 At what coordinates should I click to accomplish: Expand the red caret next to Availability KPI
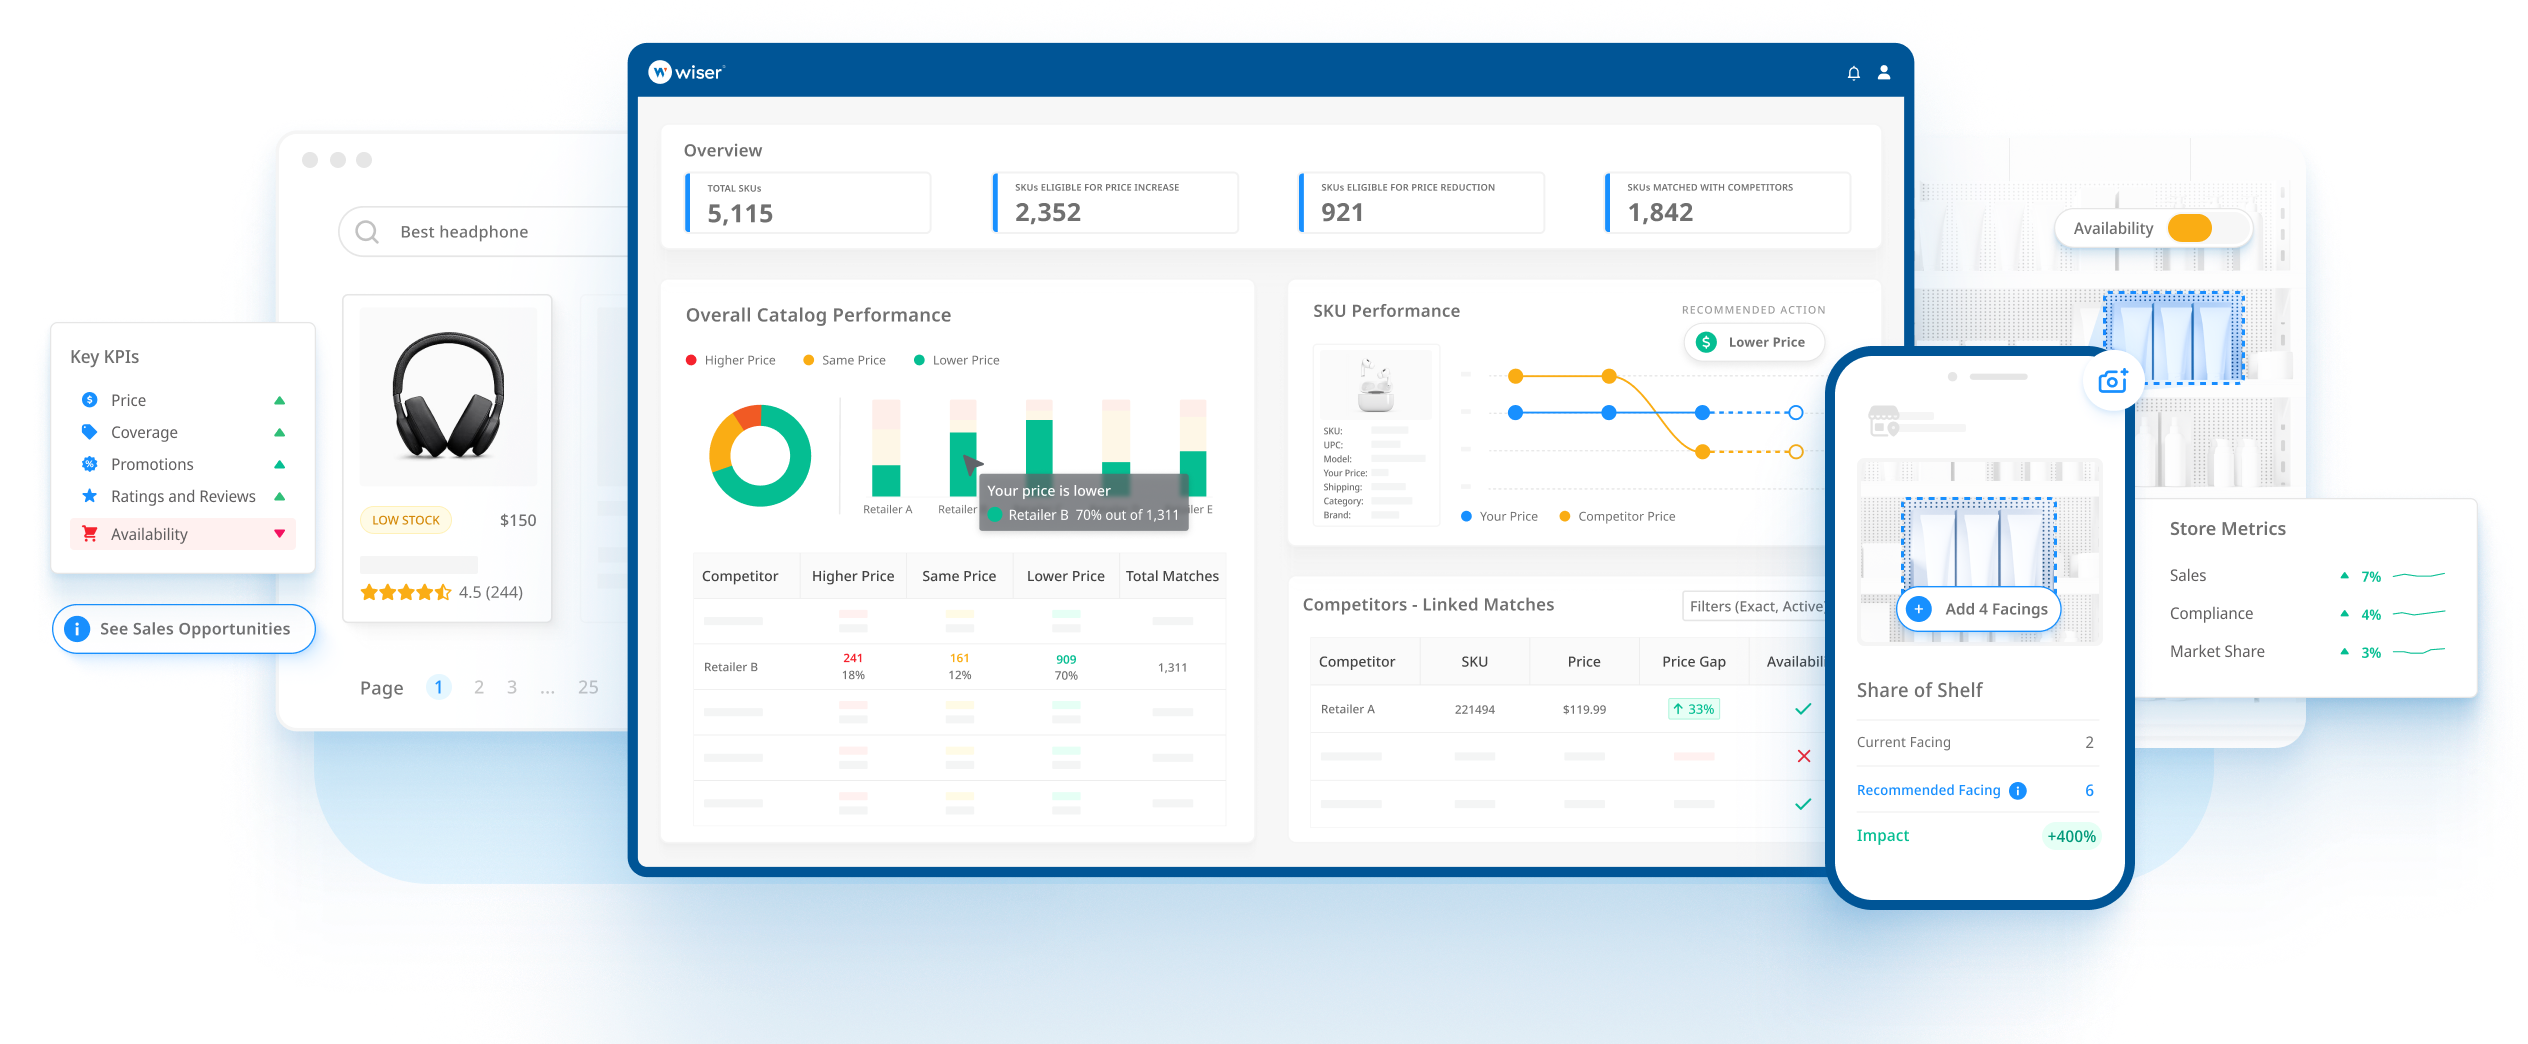coord(278,533)
